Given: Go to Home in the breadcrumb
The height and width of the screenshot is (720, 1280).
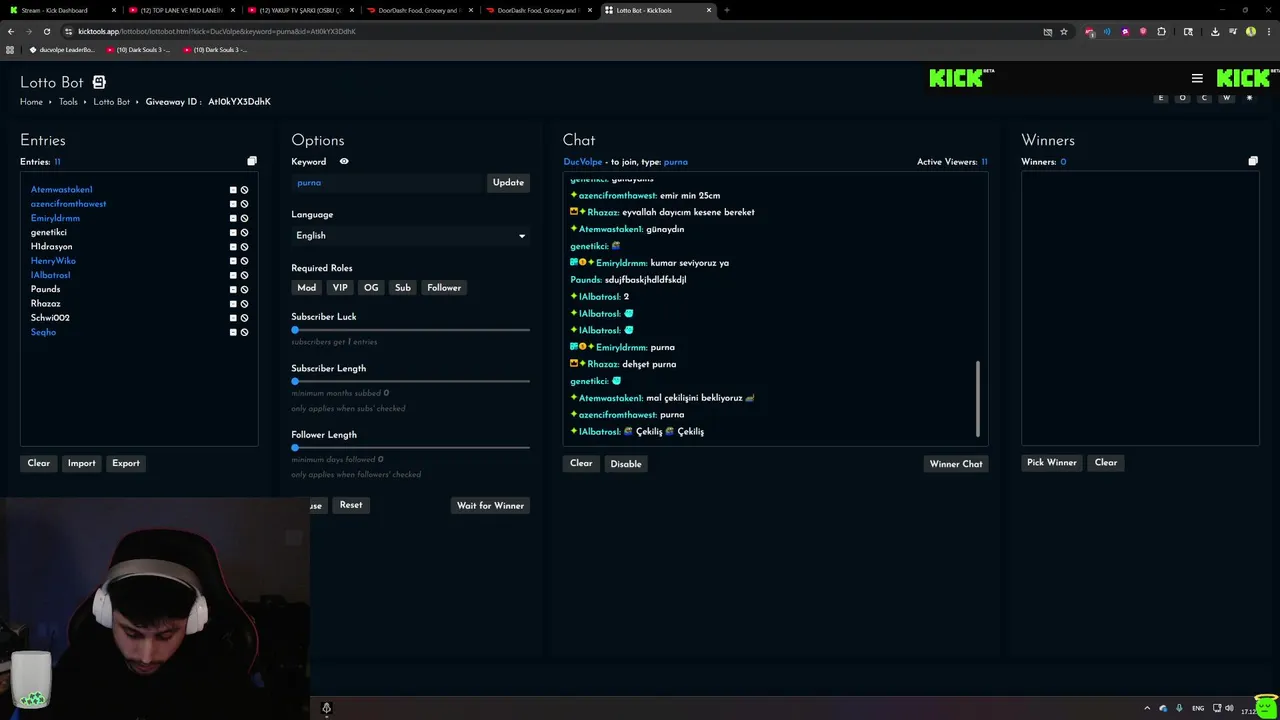Looking at the screenshot, I should [x=31, y=102].
